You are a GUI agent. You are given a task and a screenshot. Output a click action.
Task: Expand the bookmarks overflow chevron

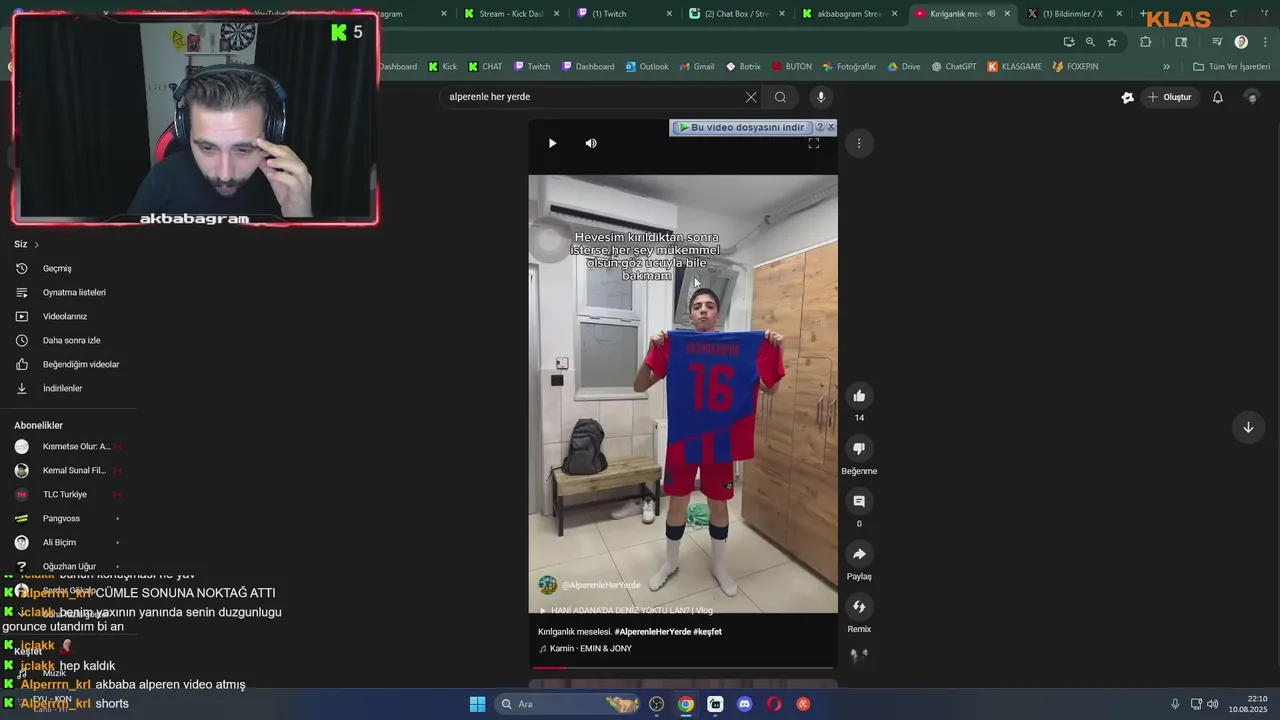point(1166,67)
